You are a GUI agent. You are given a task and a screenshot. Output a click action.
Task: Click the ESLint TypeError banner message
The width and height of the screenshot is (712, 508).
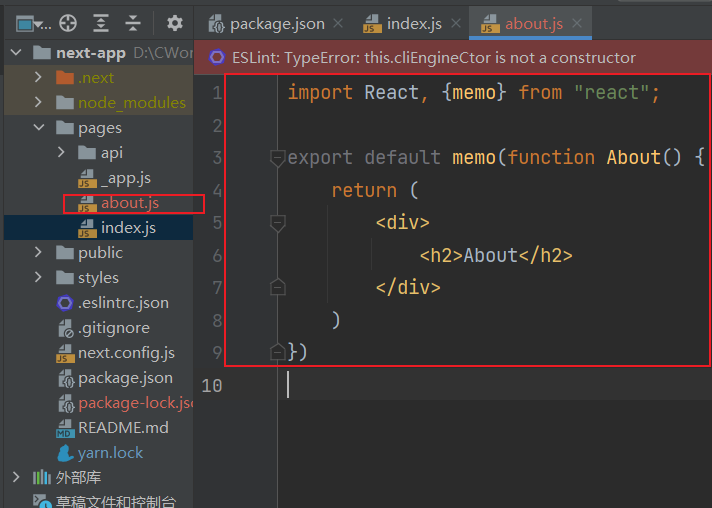pyautogui.click(x=434, y=58)
